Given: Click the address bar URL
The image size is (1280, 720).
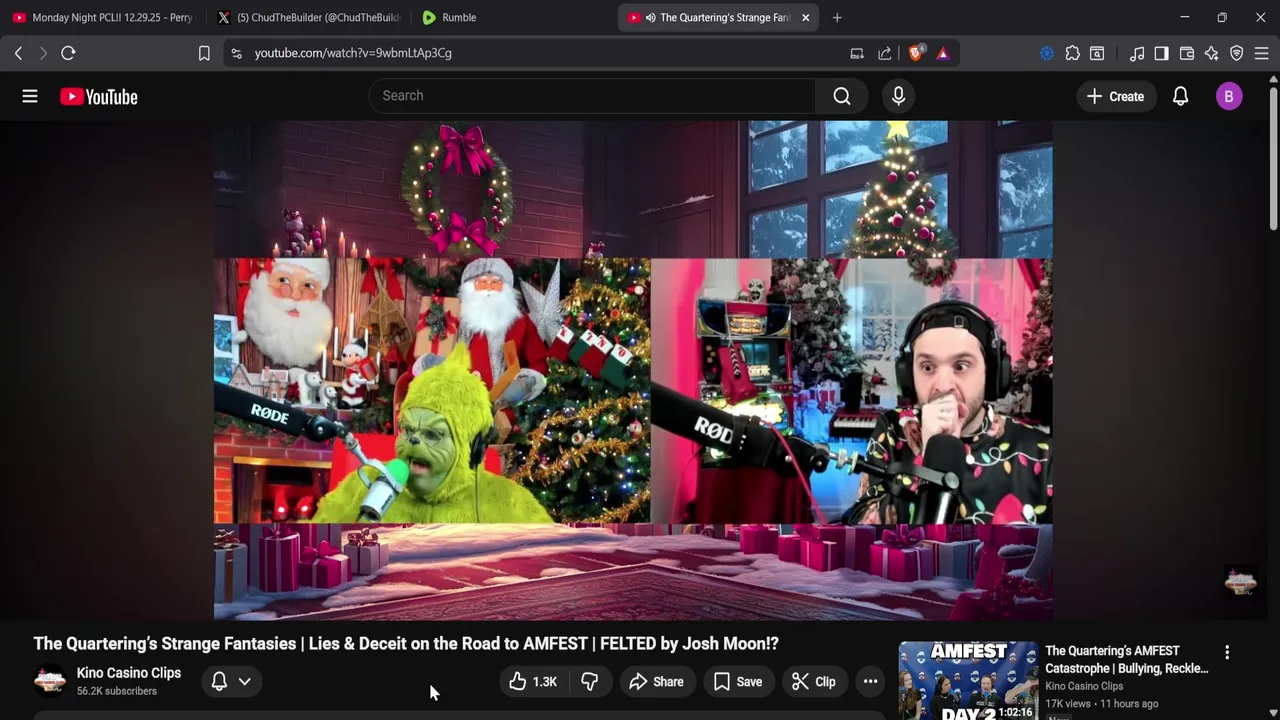Looking at the screenshot, I should [353, 53].
